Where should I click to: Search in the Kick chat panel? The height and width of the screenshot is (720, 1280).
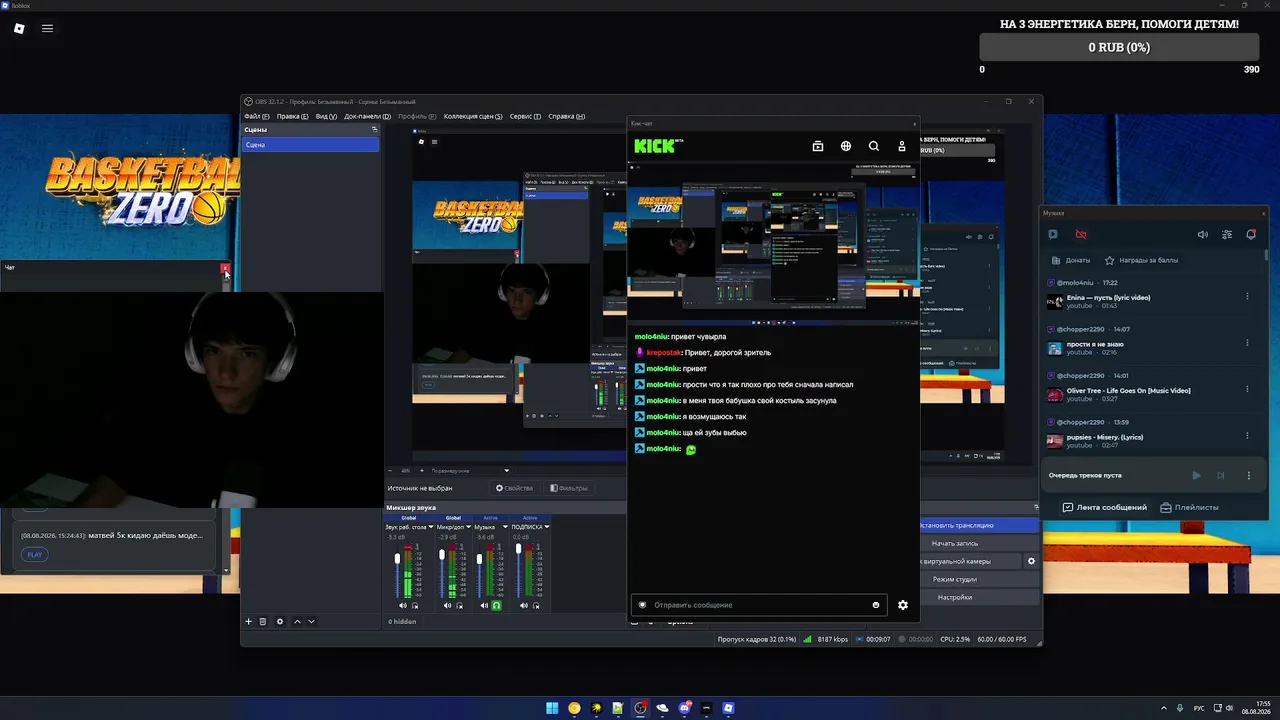pyautogui.click(x=874, y=146)
